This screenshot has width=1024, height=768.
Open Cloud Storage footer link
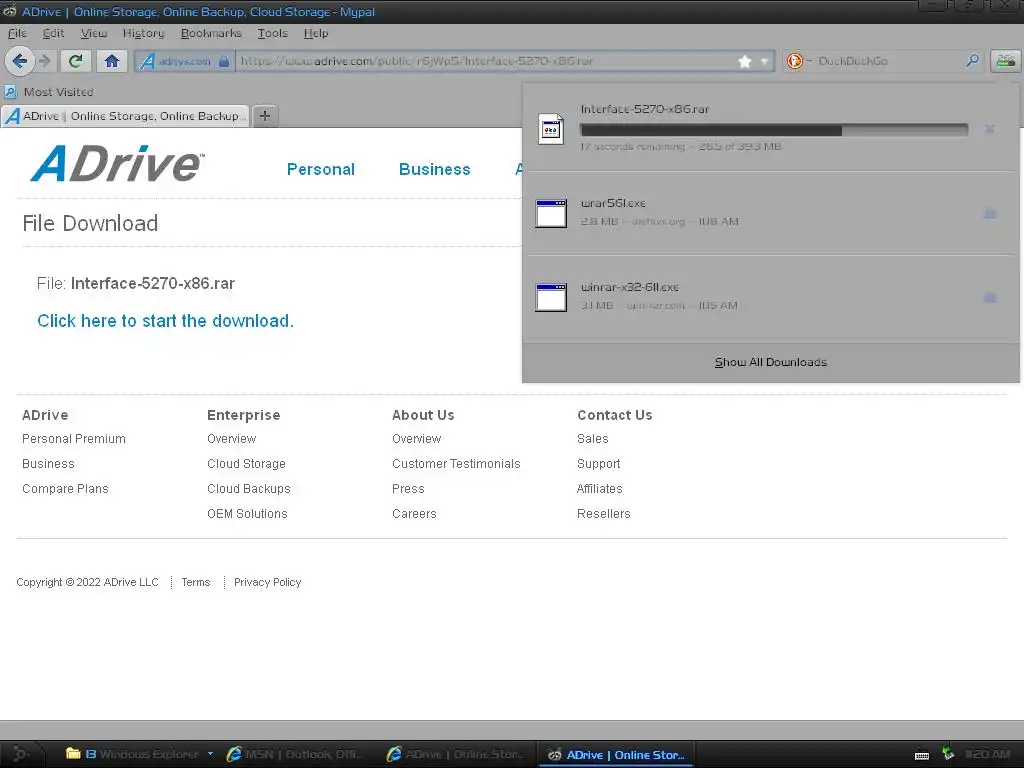246,464
